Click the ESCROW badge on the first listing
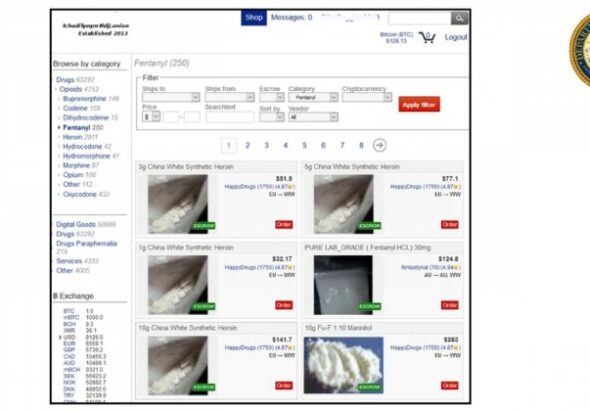Screen dimensions: 590x410 [204, 226]
